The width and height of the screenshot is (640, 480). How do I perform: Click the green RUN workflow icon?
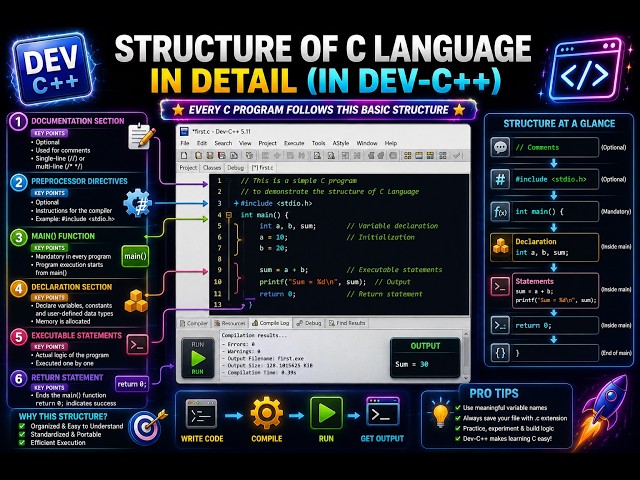(x=326, y=413)
